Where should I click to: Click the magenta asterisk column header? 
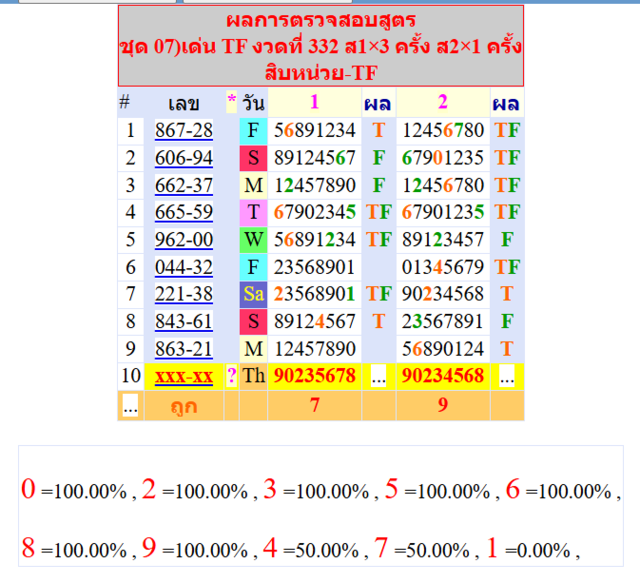coord(231,100)
